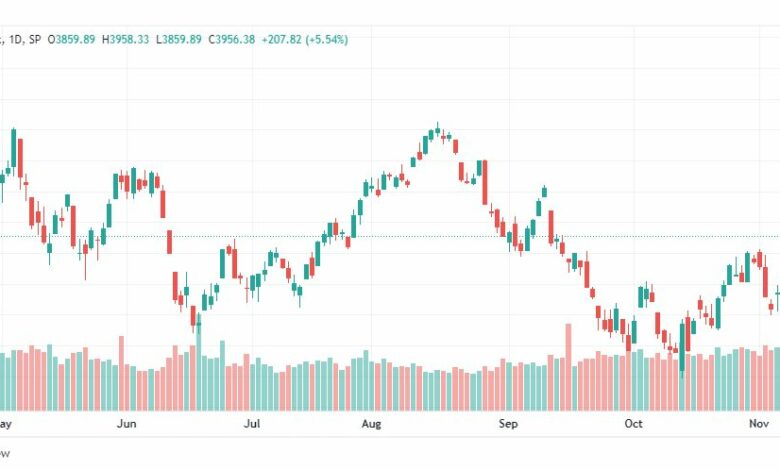Viewport: 780px width, 470px height.
Task: Select the open value O3859.89
Action: coord(71,39)
